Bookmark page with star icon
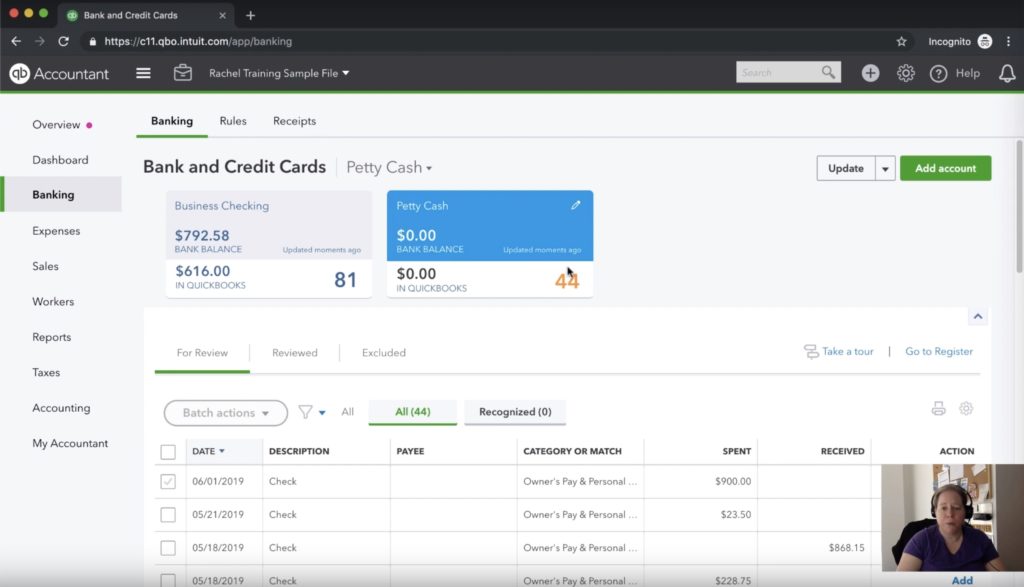Screen dimensions: 1024x587 [901, 41]
